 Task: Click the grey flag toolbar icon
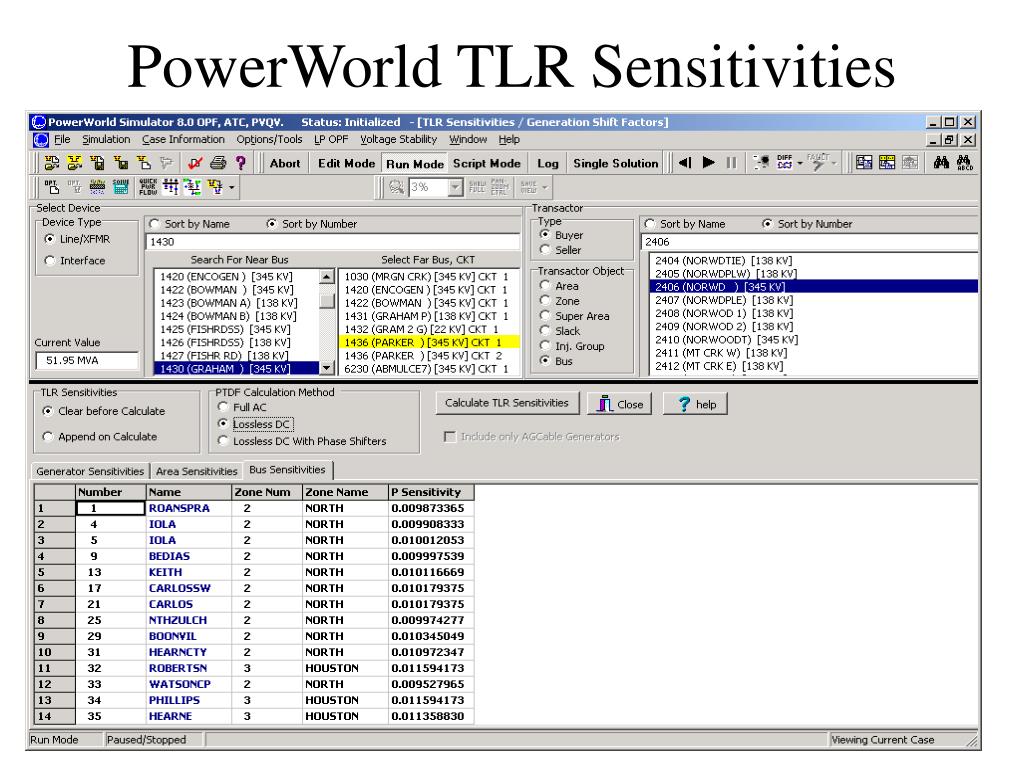(167, 163)
